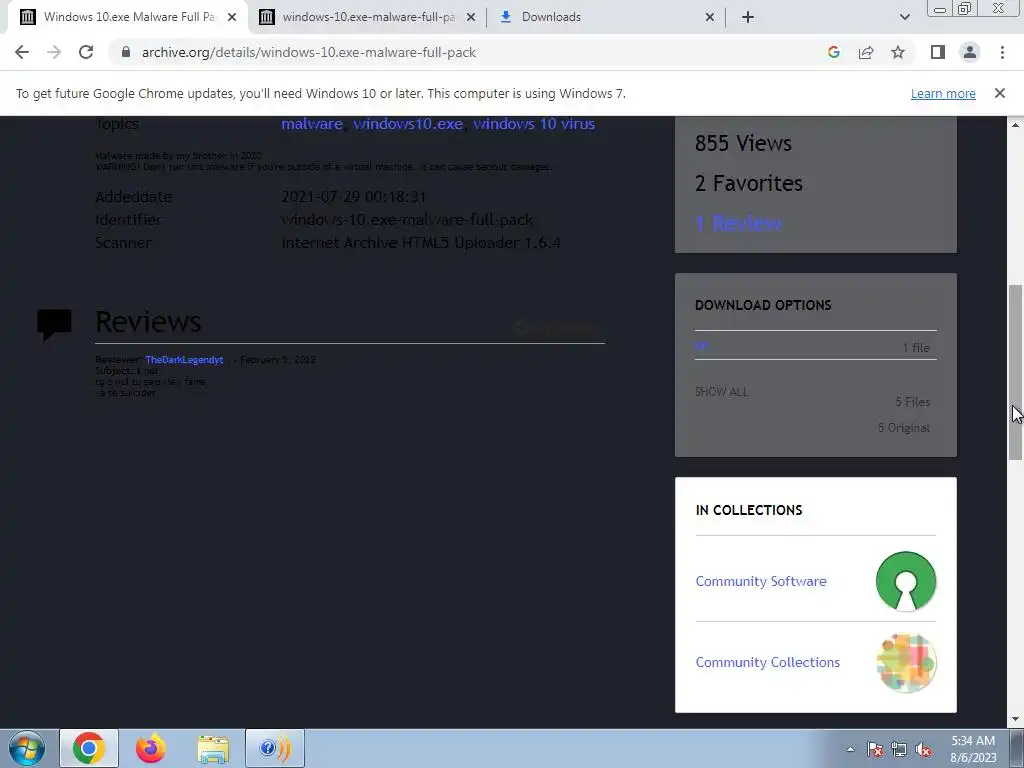Open the windows10.exe topic link
Image resolution: width=1024 pixels, height=768 pixels.
click(x=408, y=124)
